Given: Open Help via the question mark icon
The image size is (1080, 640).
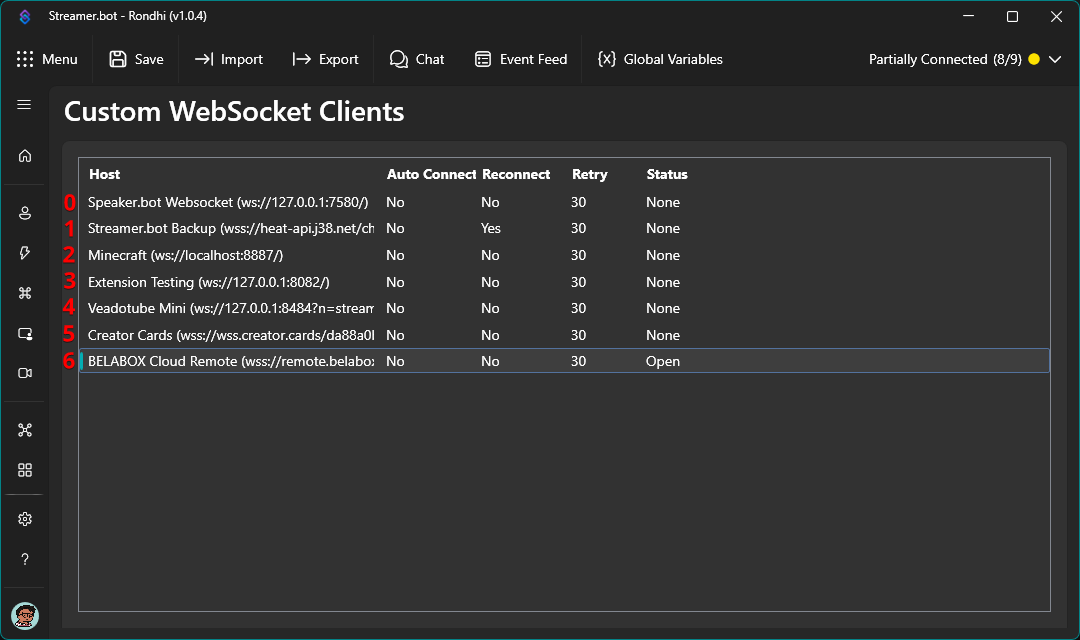Looking at the screenshot, I should tap(24, 558).
